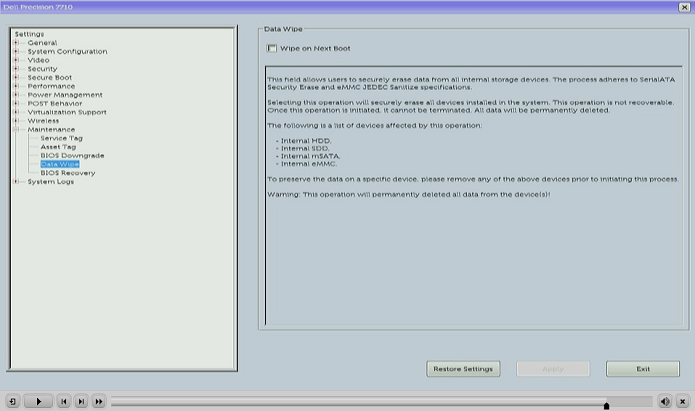
Task: Expand the Performance node
Action: pos(16,86)
